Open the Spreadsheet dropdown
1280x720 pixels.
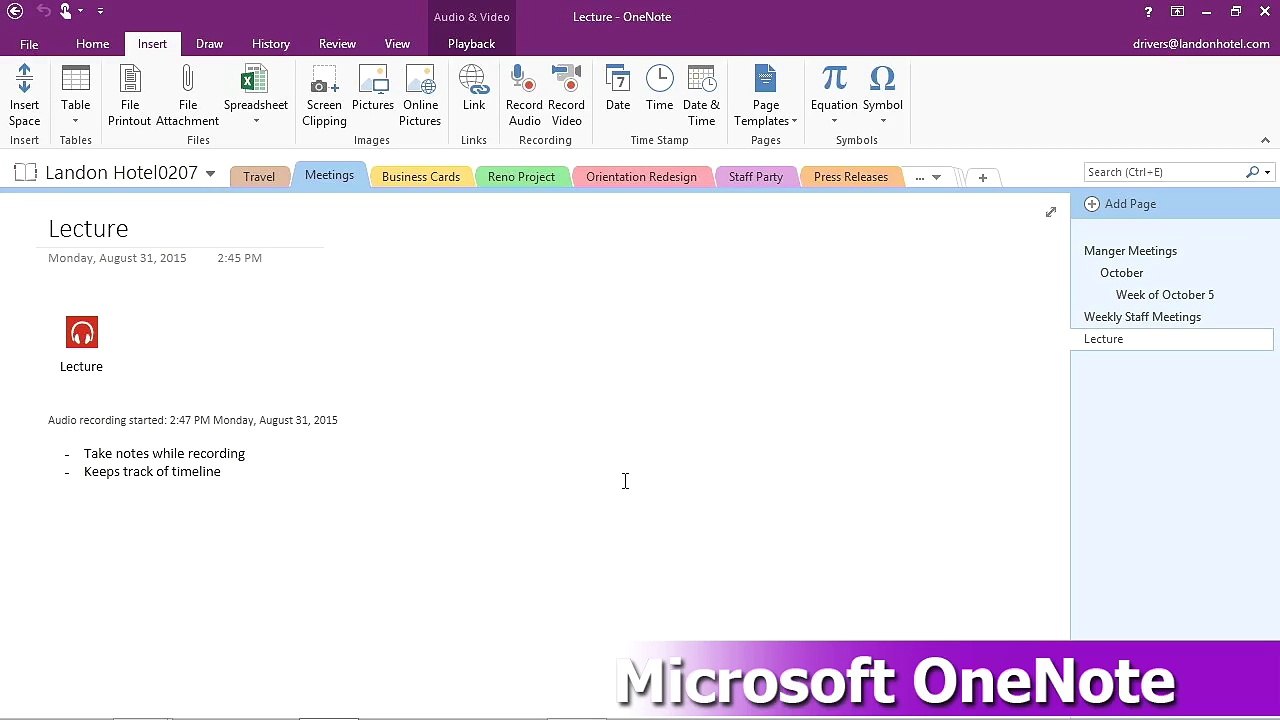pos(255,95)
